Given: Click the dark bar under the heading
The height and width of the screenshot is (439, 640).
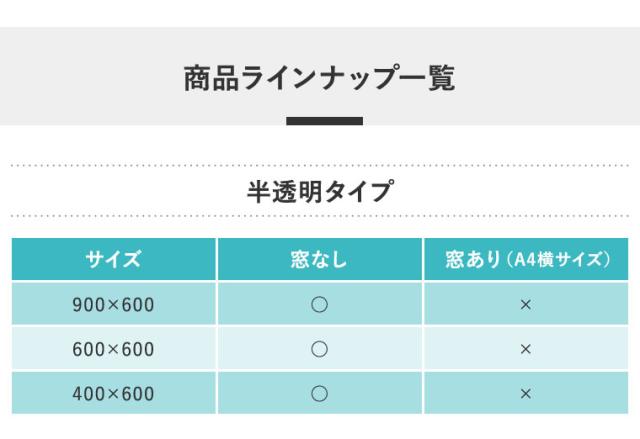Looking at the screenshot, I should pos(324,121).
